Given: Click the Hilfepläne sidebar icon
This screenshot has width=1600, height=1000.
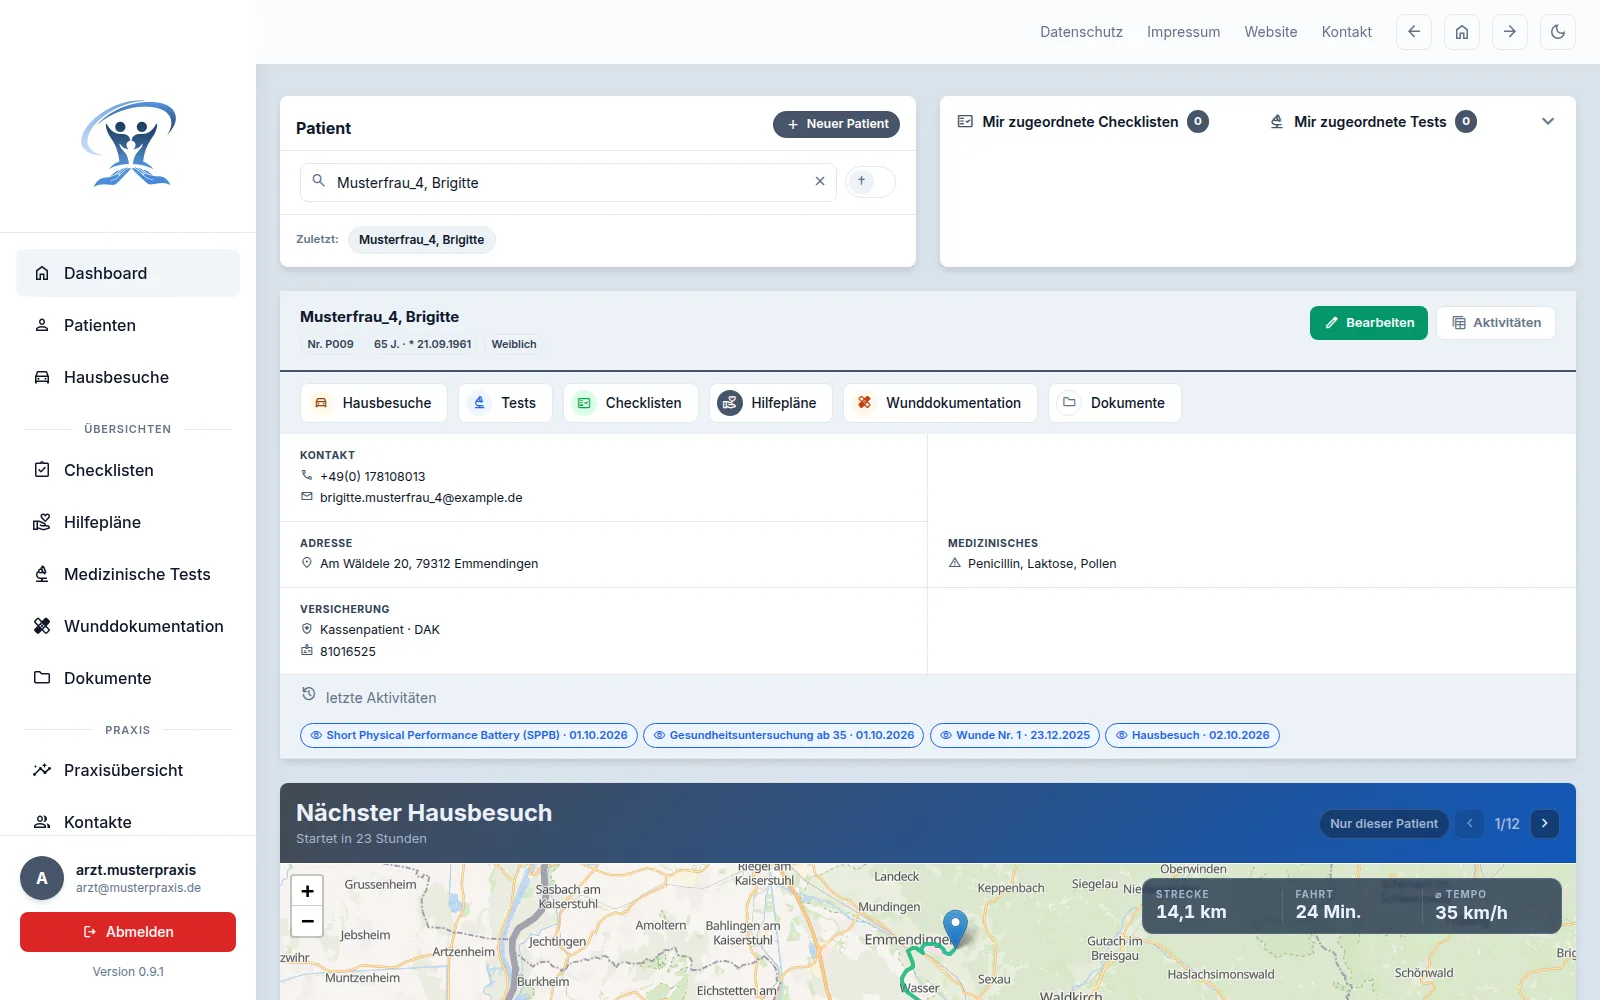Looking at the screenshot, I should [42, 522].
